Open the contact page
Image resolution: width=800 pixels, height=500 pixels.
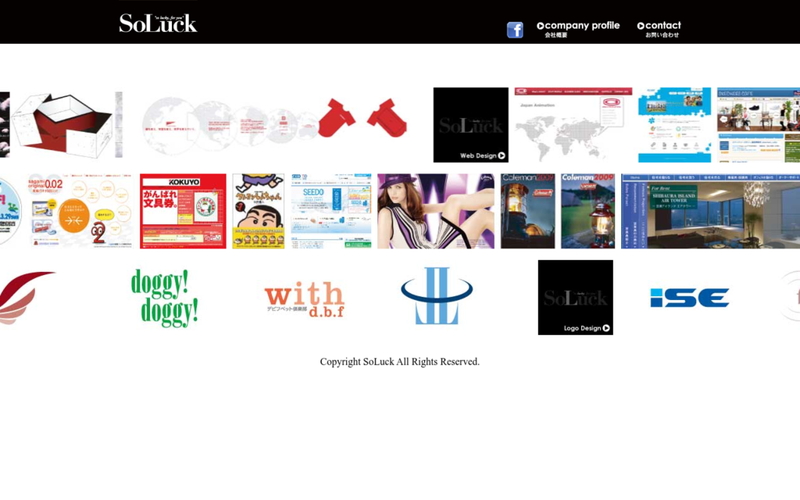pyautogui.click(x=659, y=29)
